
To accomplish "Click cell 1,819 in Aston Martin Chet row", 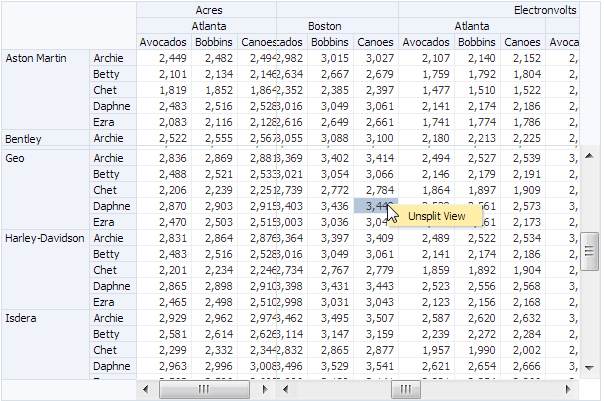I will pyautogui.click(x=164, y=90).
